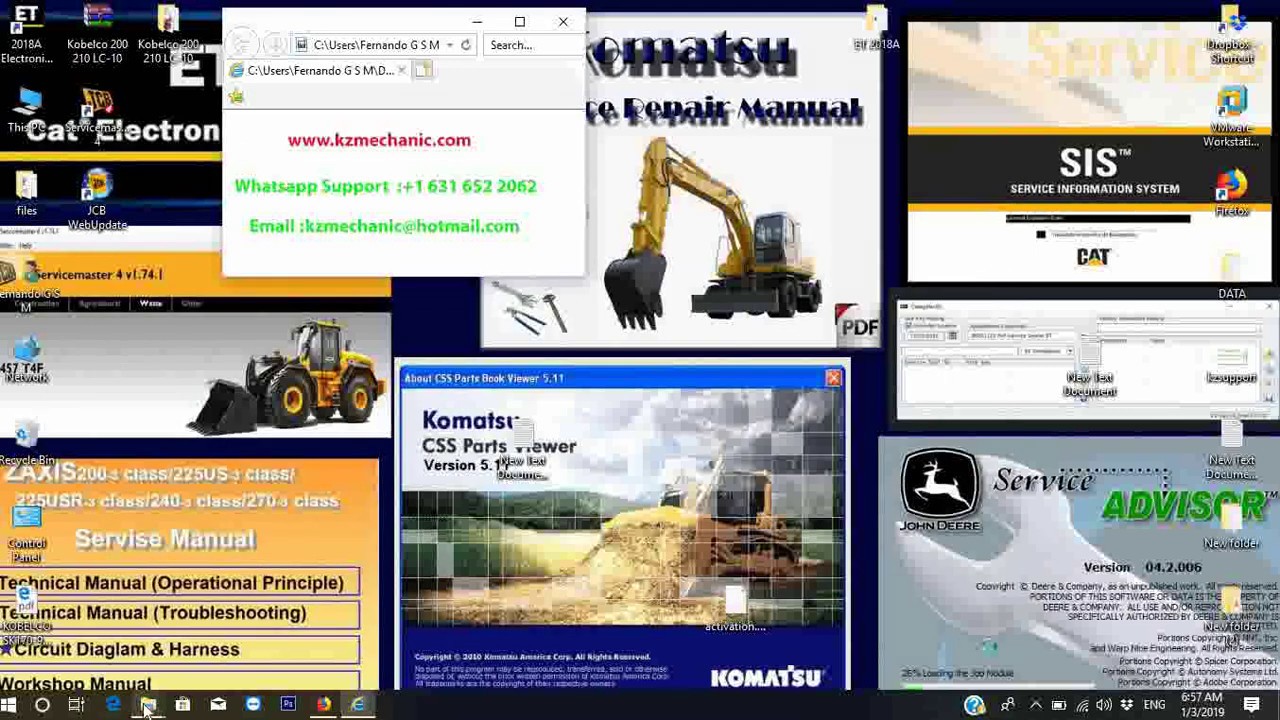Click the Windows Start button

click(x=9, y=705)
